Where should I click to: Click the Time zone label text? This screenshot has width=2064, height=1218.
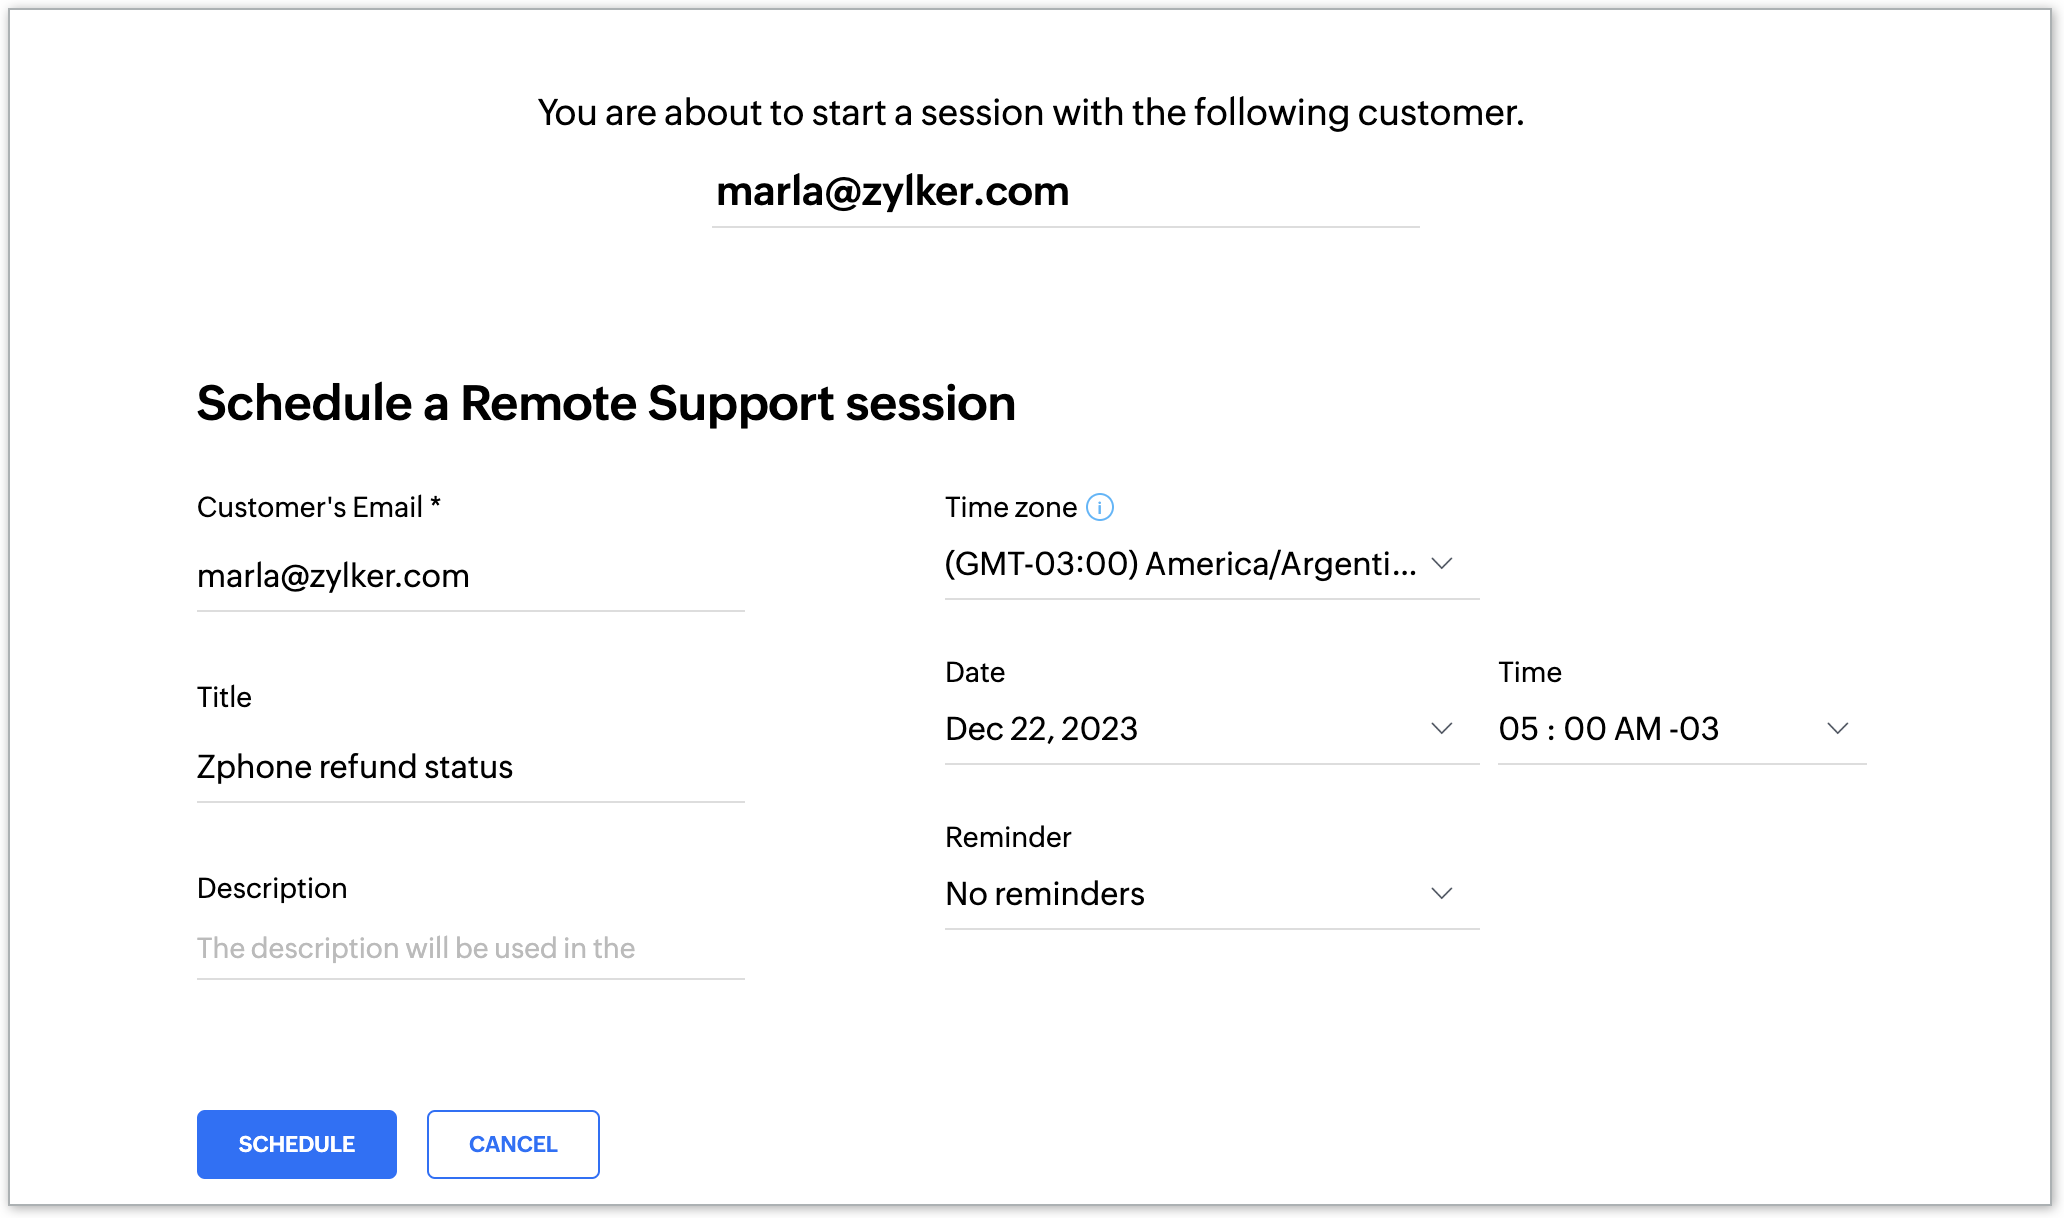pyautogui.click(x=1010, y=508)
